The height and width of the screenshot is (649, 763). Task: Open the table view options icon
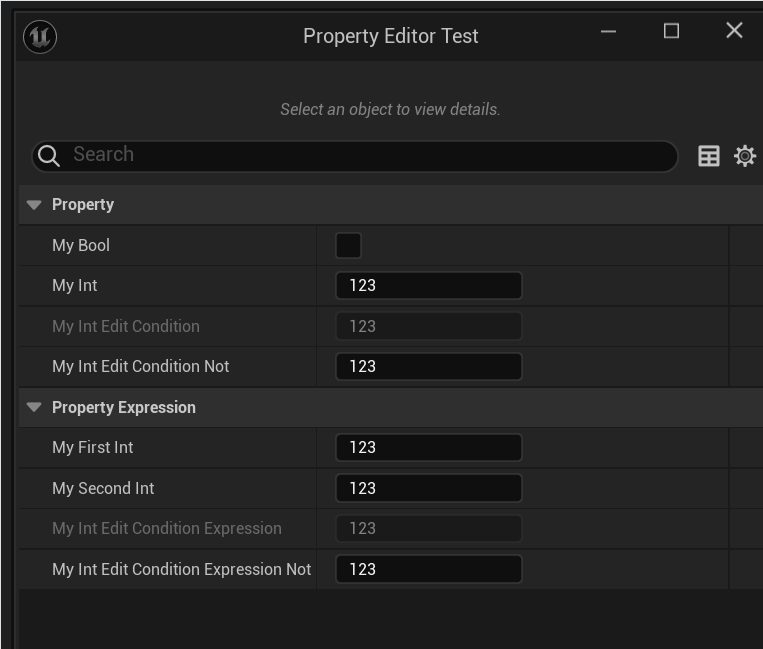tap(709, 156)
